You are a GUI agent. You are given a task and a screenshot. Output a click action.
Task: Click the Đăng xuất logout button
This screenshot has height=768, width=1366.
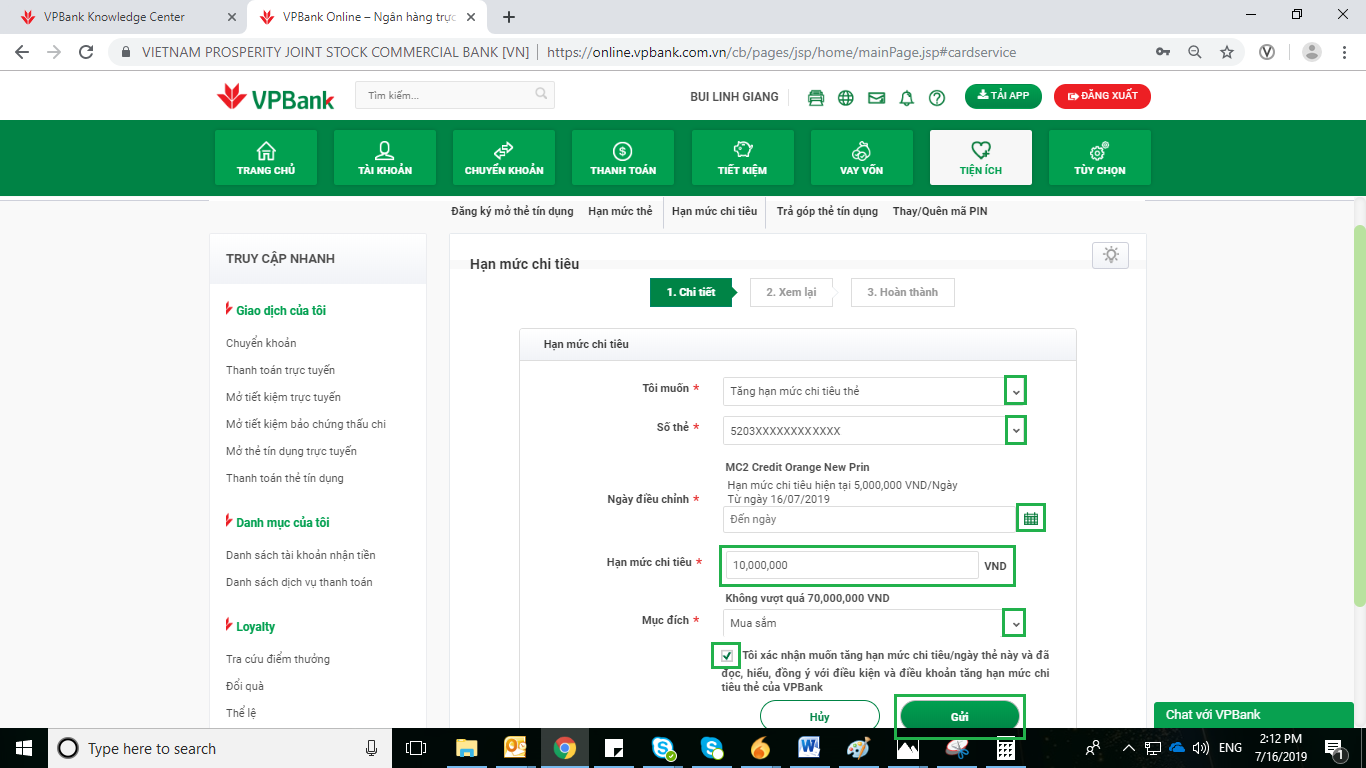[x=1102, y=96]
